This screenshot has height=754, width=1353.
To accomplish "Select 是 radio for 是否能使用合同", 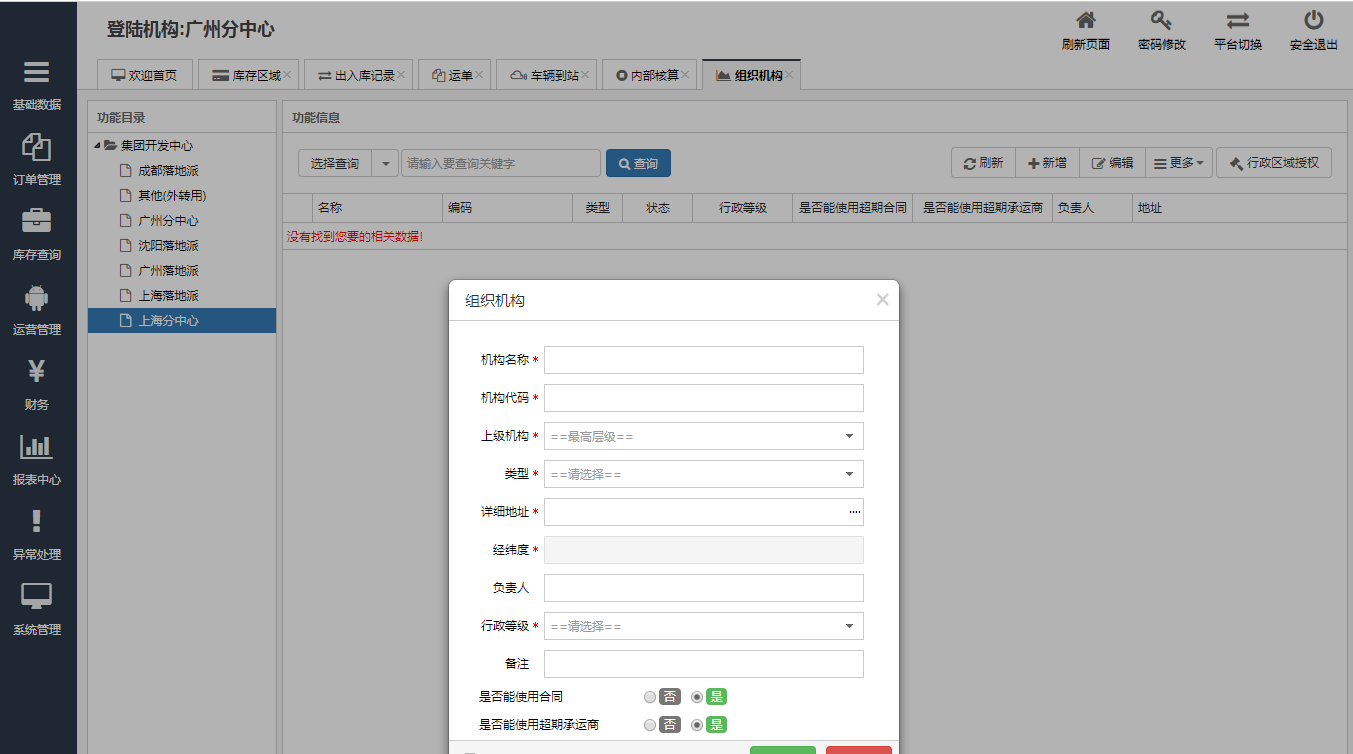I will (697, 697).
